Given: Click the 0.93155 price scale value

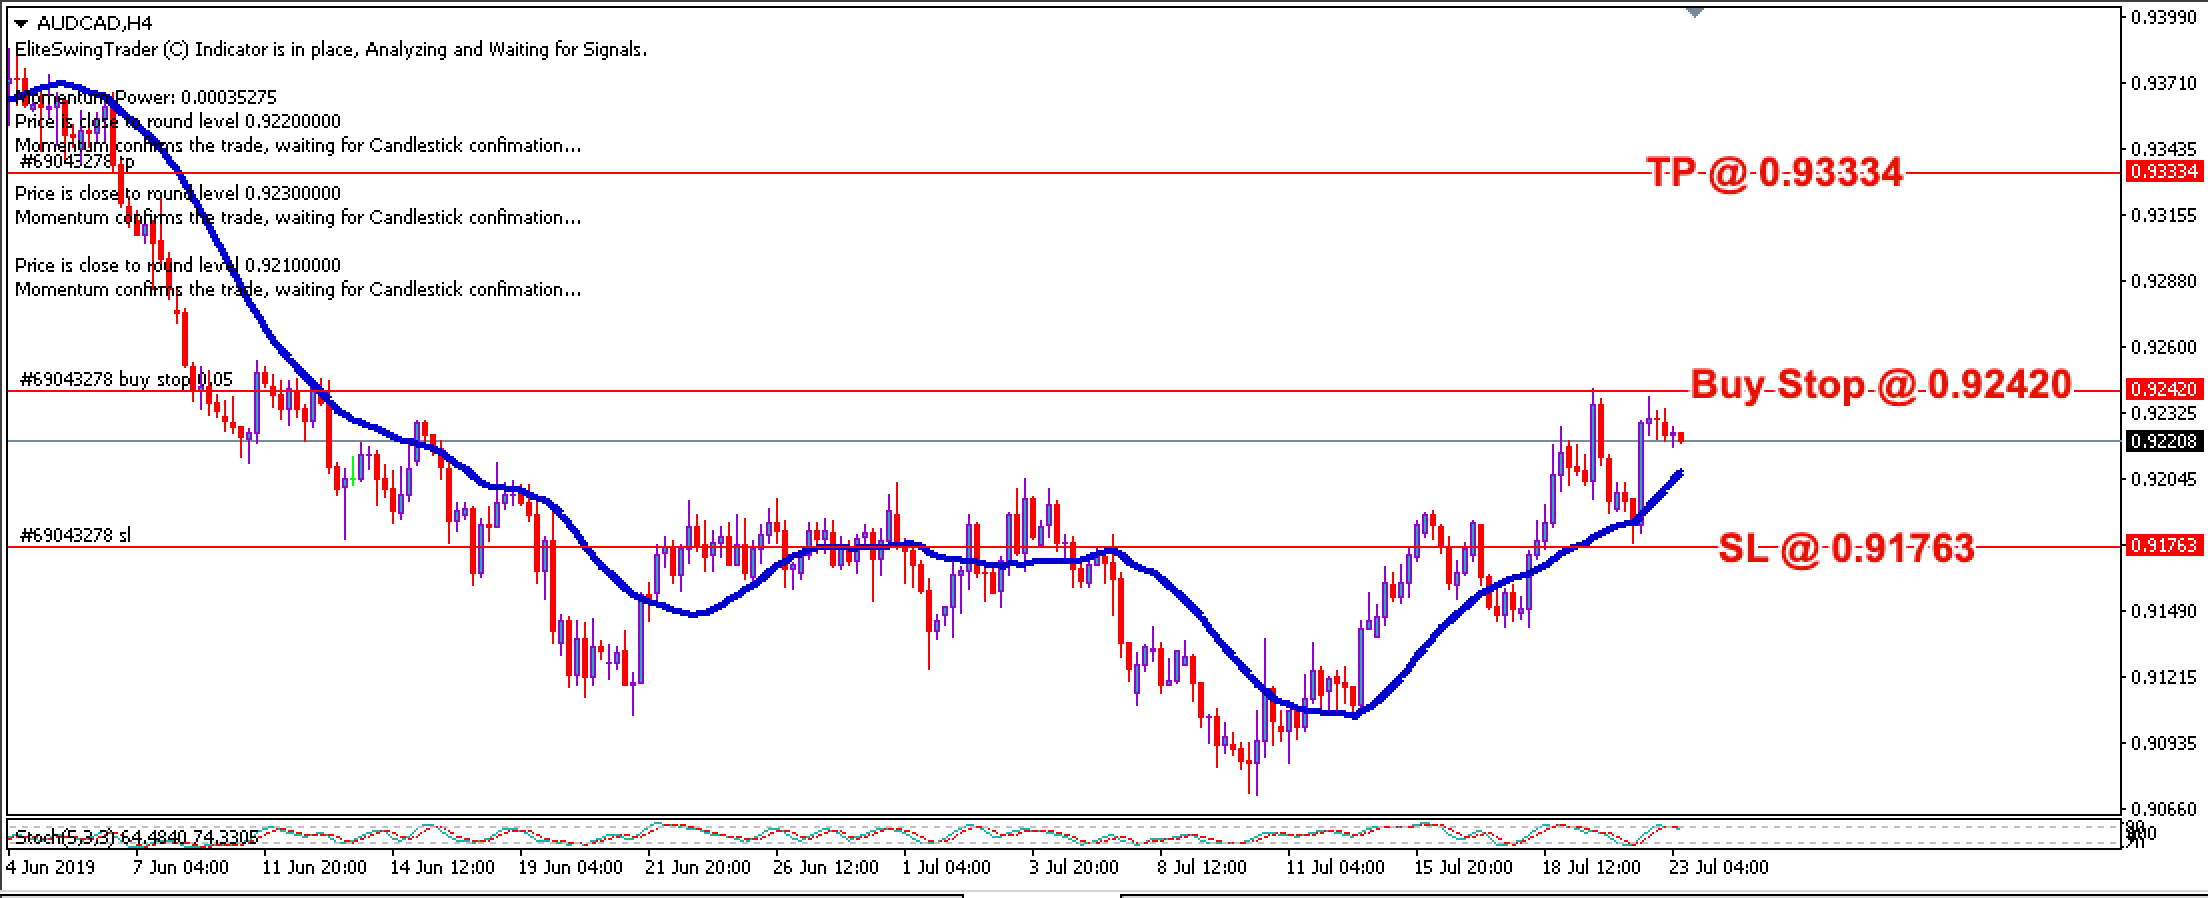Looking at the screenshot, I should coord(2162,215).
